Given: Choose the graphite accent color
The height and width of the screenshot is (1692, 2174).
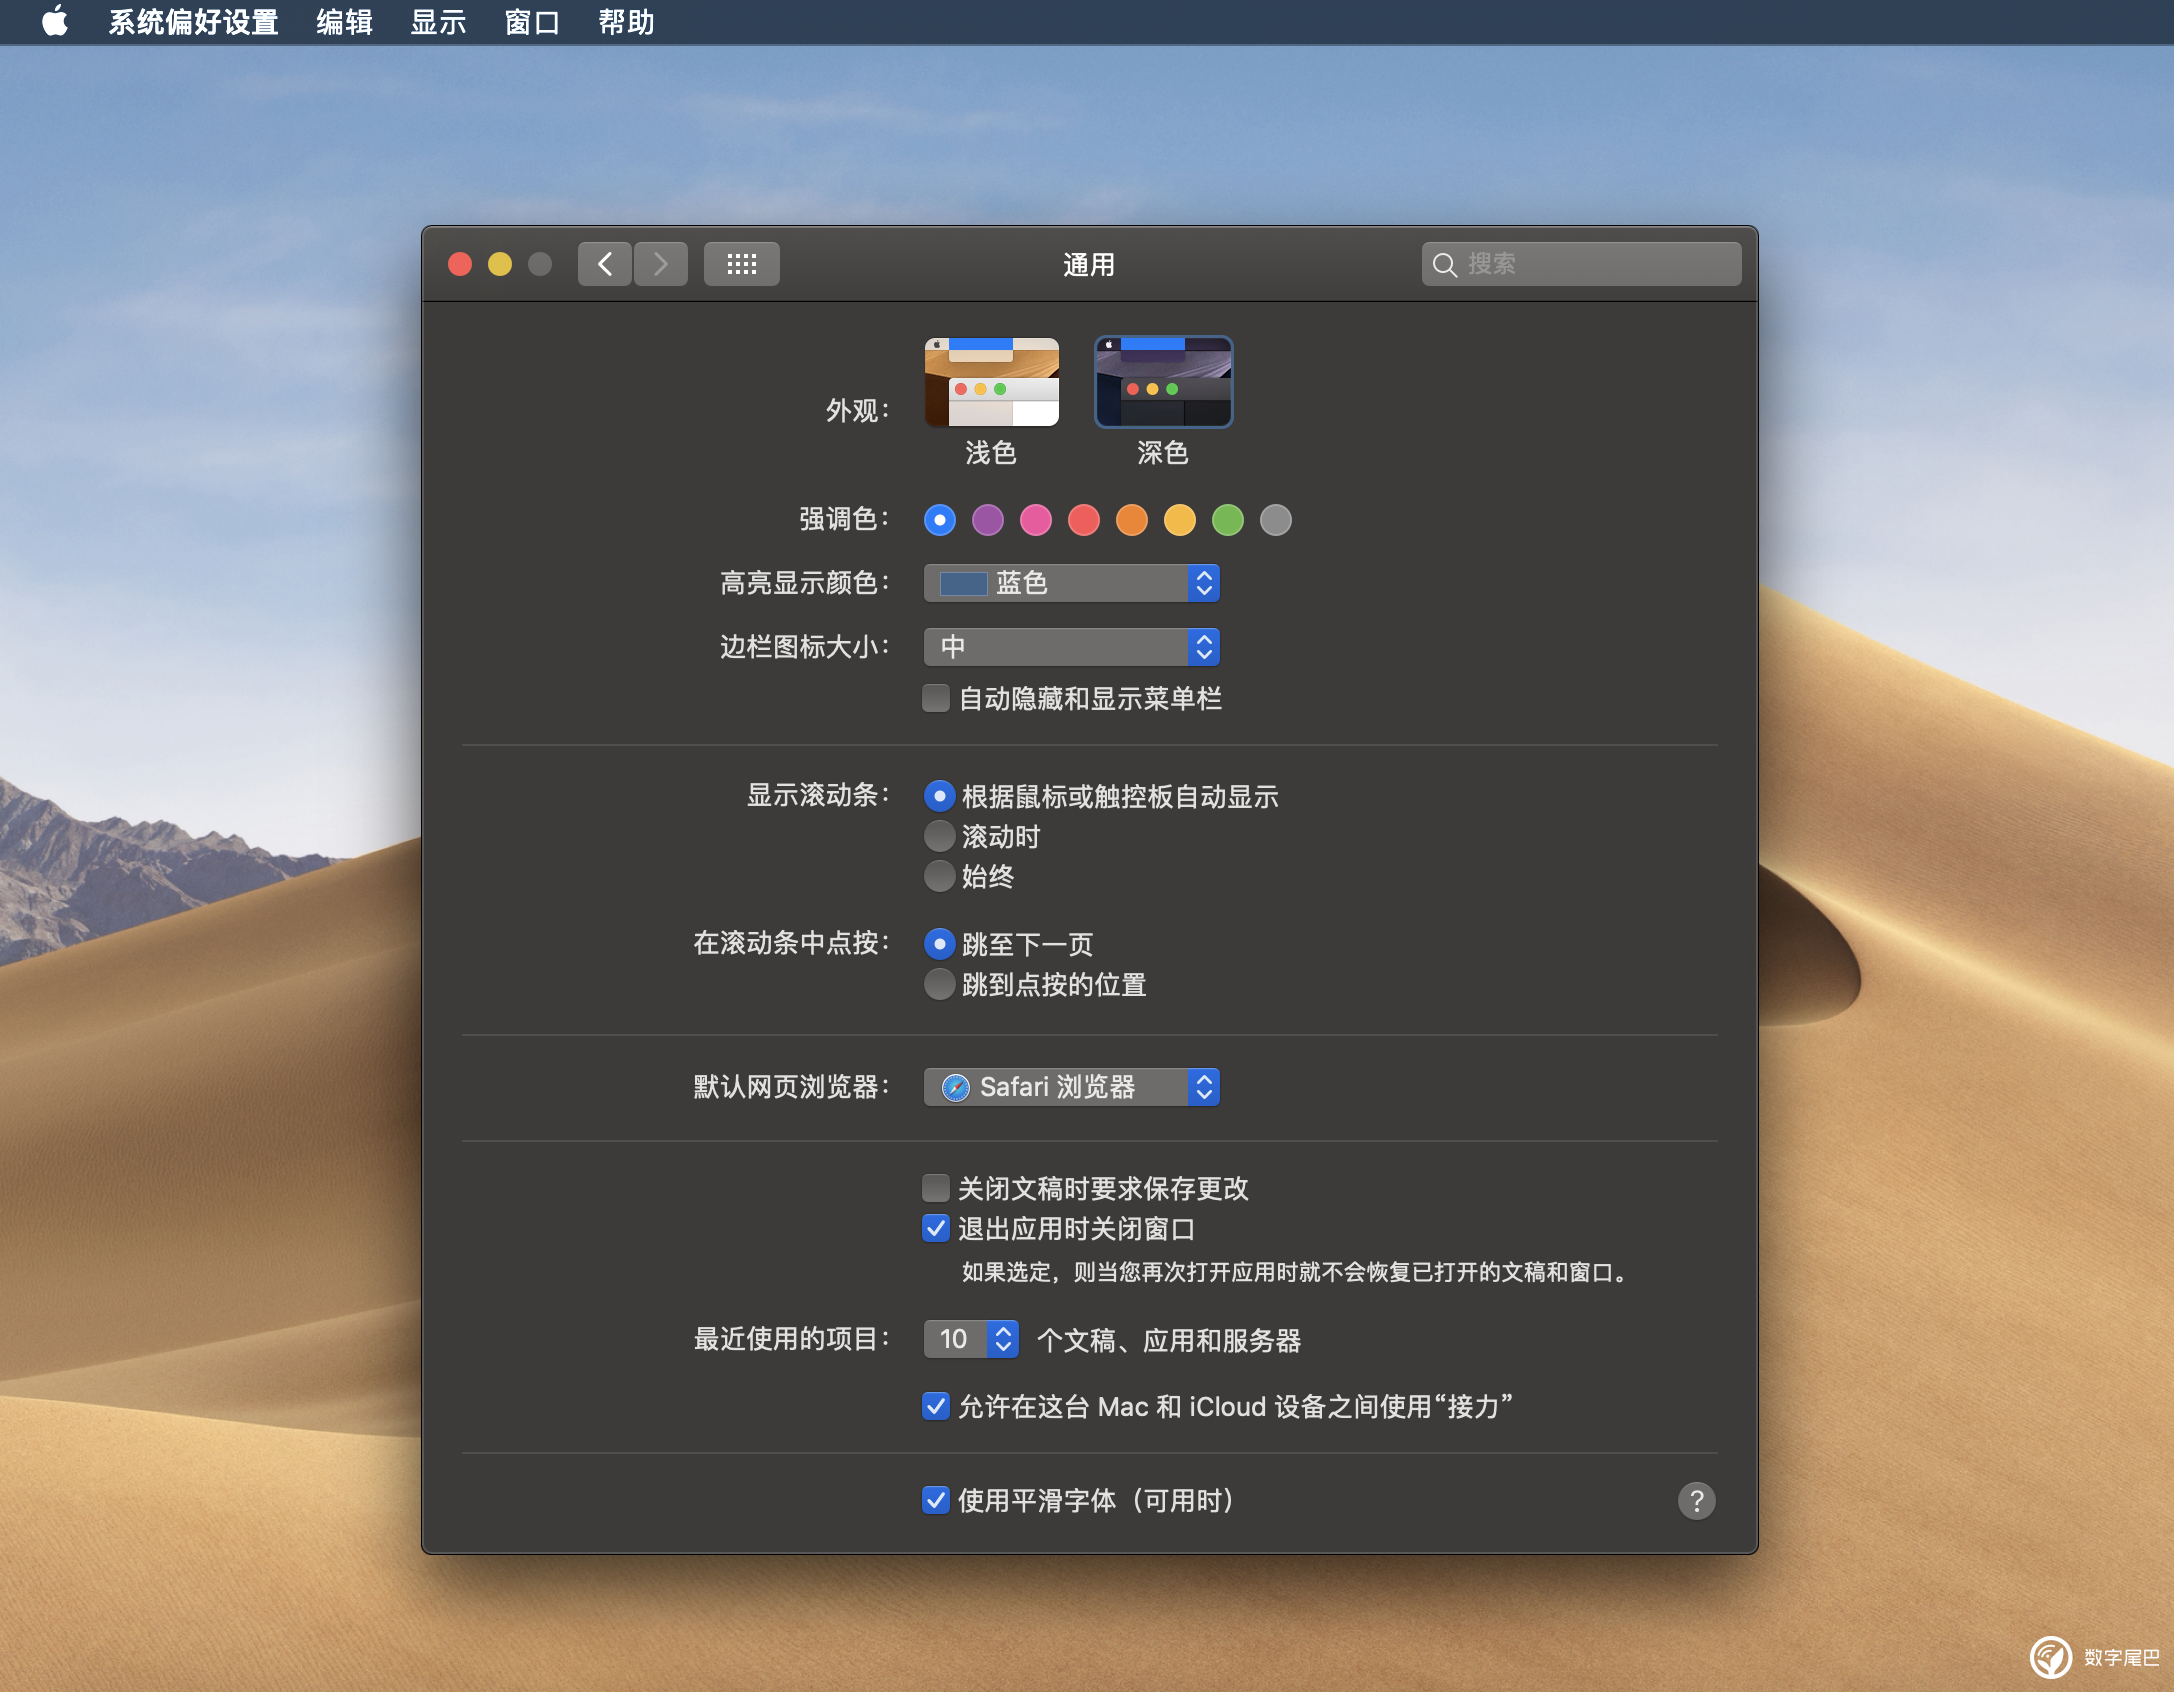Looking at the screenshot, I should (1276, 520).
